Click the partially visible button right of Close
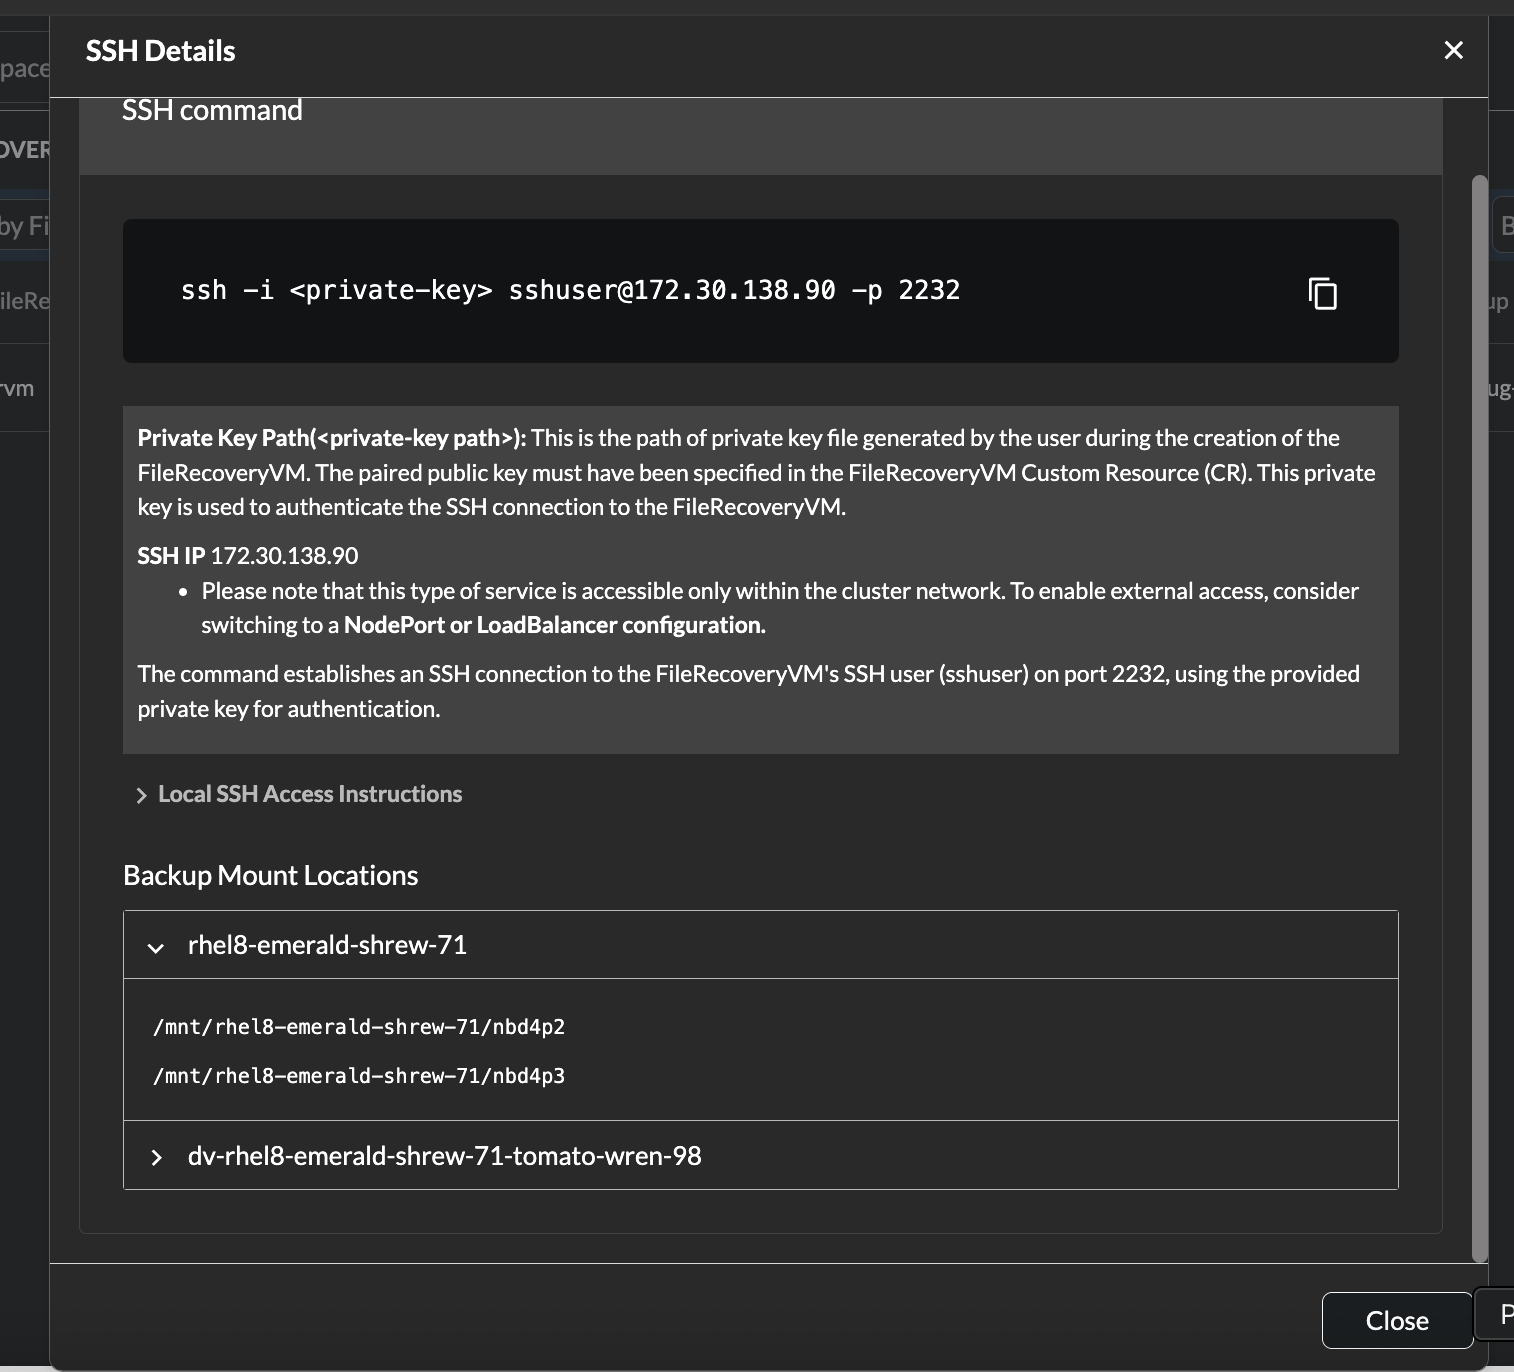The image size is (1514, 1372). pos(1502,1315)
